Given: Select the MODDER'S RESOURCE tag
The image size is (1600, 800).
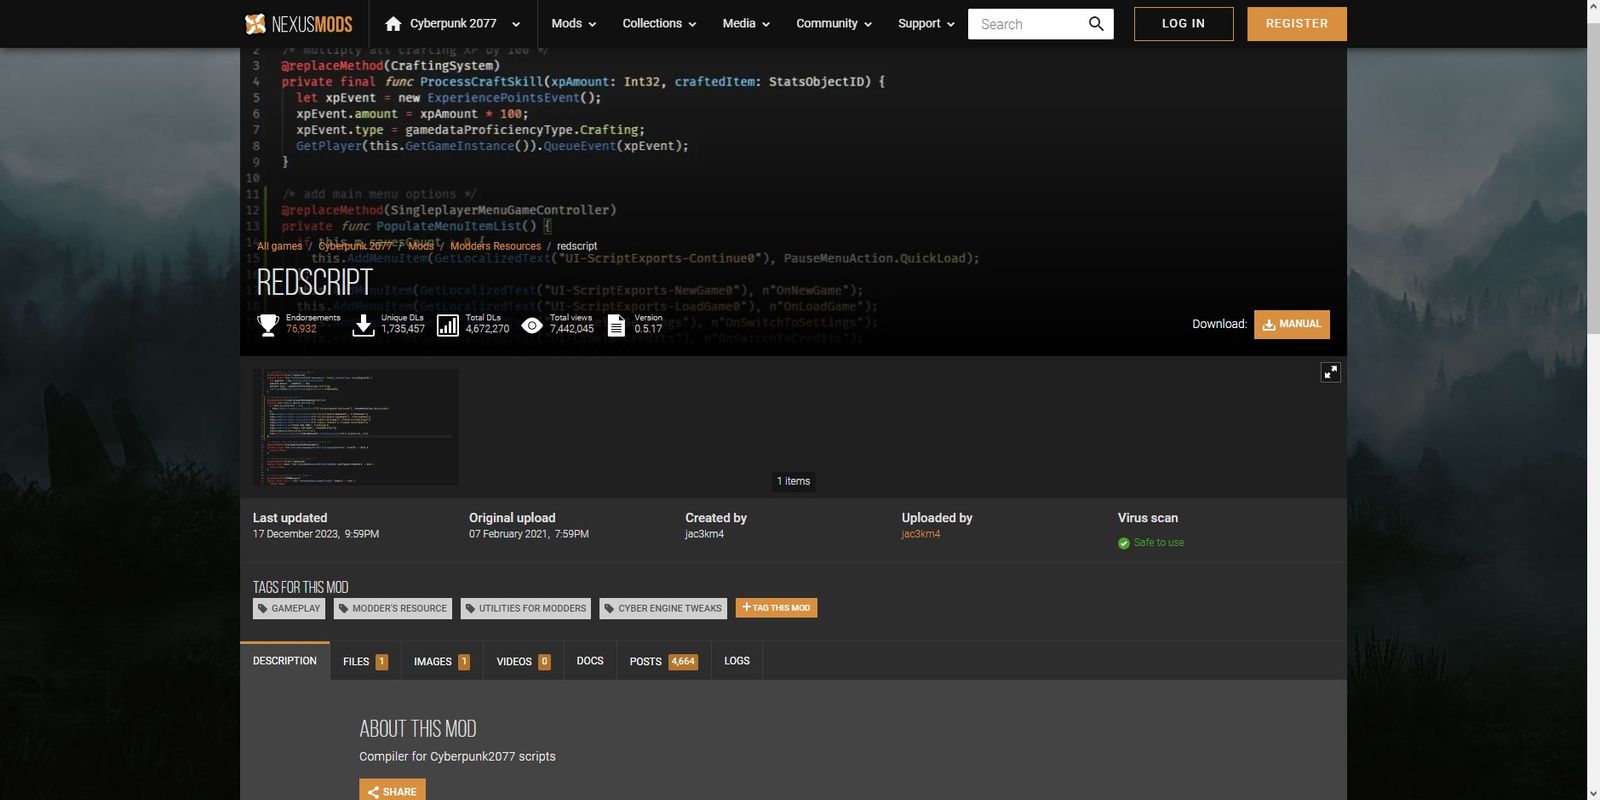Looking at the screenshot, I should [x=393, y=608].
